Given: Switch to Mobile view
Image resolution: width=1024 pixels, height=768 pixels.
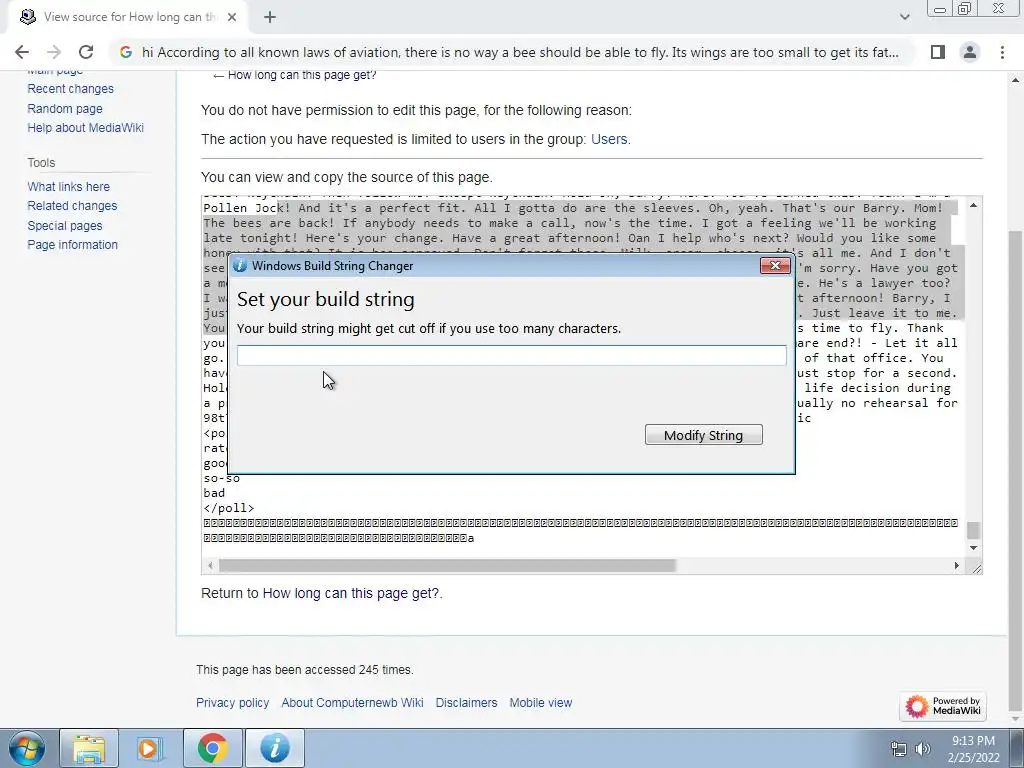Looking at the screenshot, I should pos(541,703).
